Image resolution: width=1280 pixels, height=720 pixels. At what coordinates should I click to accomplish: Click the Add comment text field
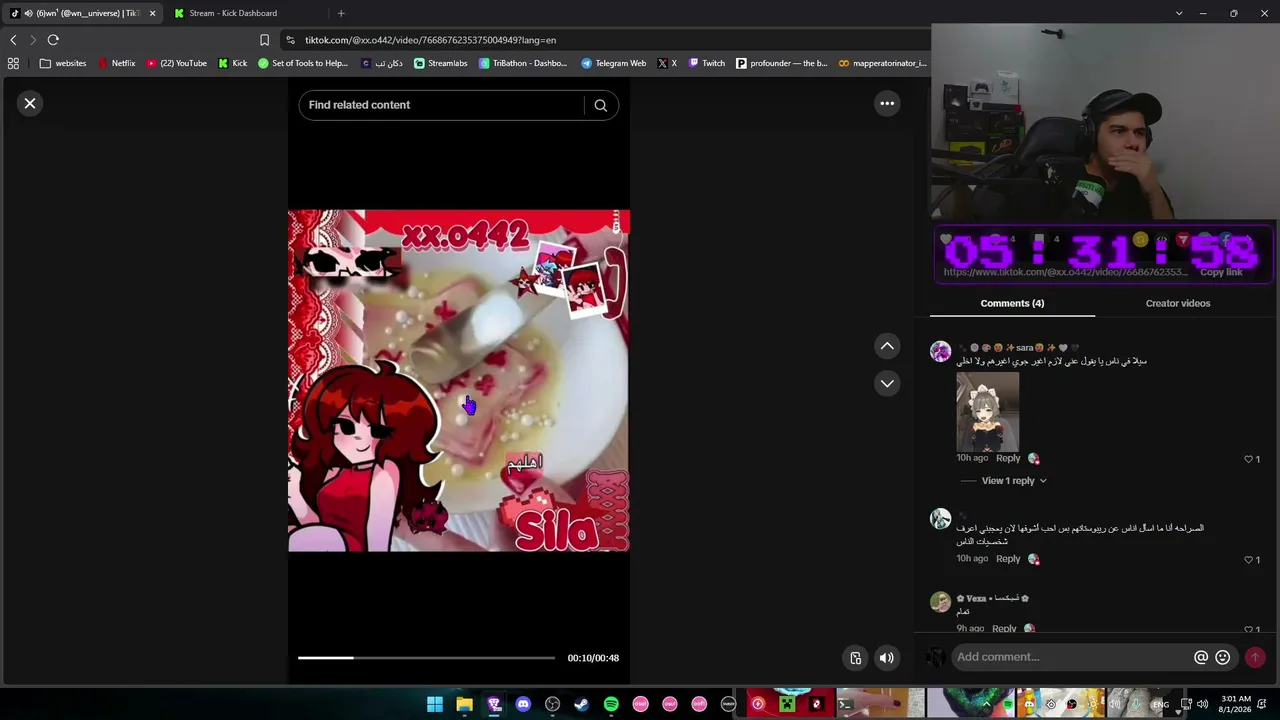coord(1070,657)
